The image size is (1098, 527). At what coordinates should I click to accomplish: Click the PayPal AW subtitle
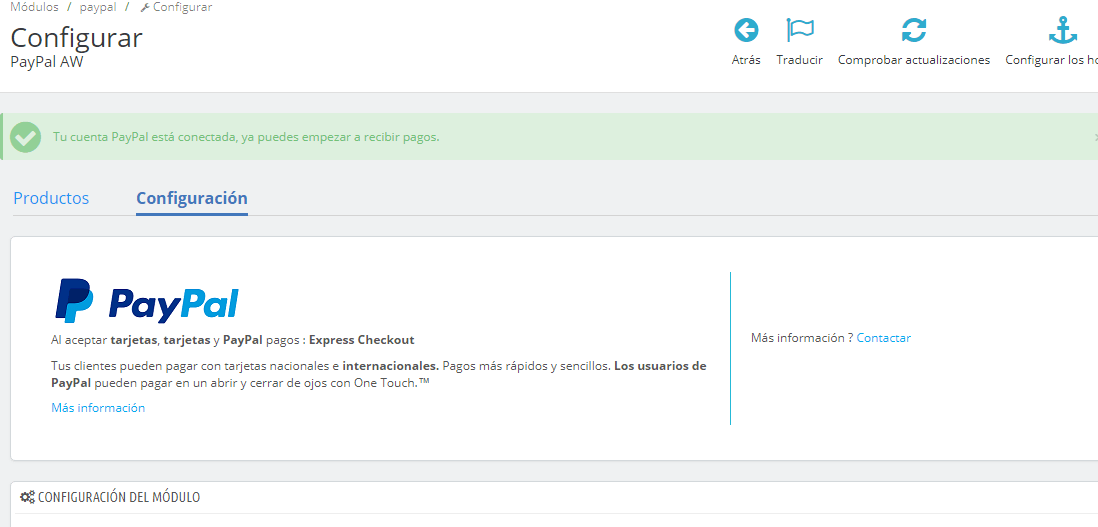(x=47, y=61)
